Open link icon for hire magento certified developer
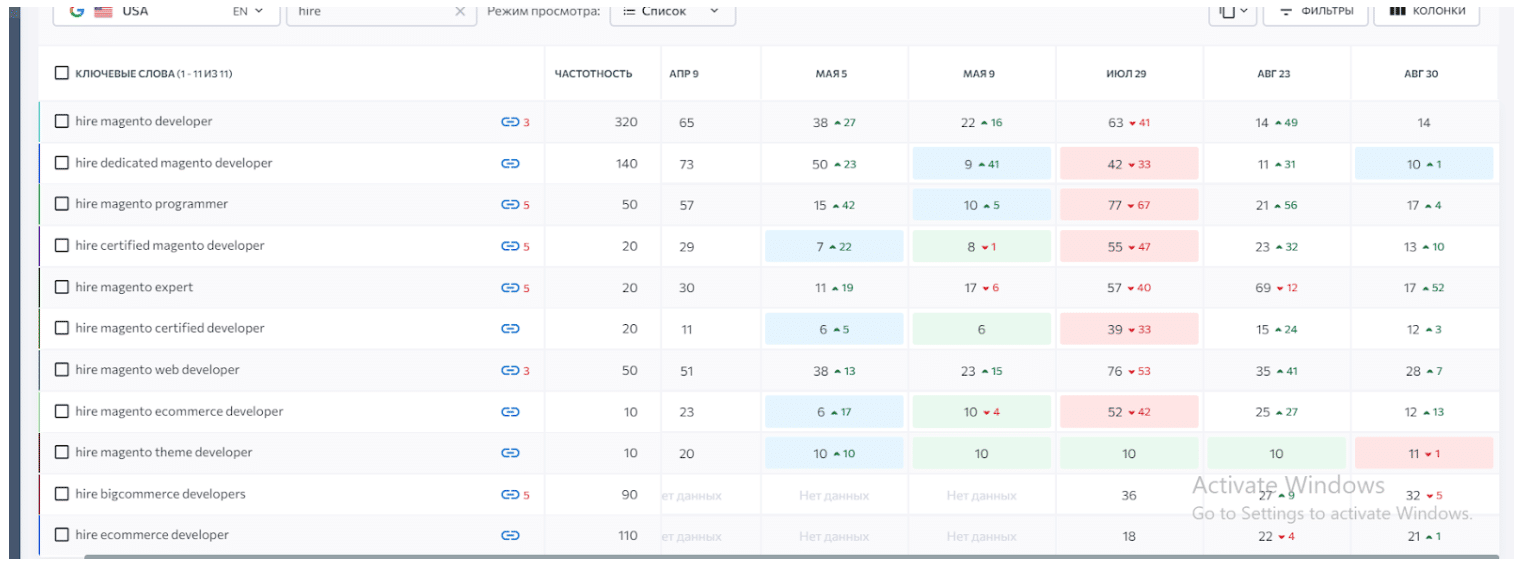Screen dimensions: 1518x574 pyautogui.click(x=510, y=328)
